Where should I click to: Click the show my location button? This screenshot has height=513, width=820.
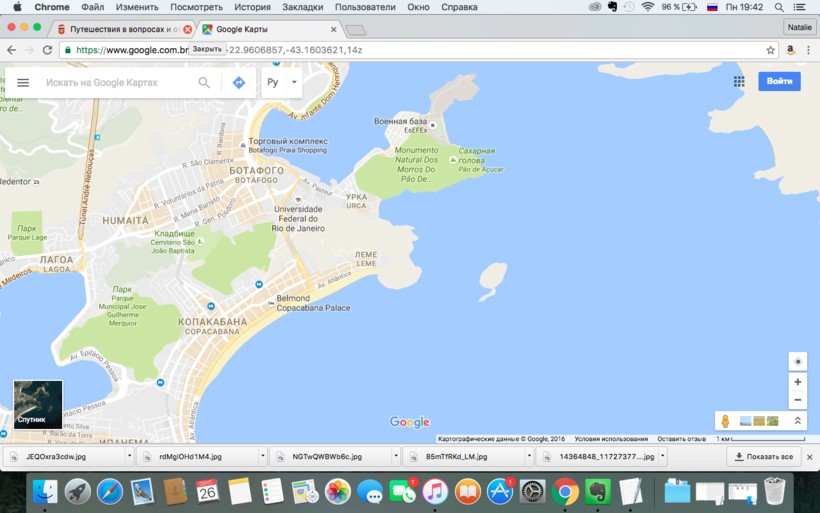click(797, 361)
